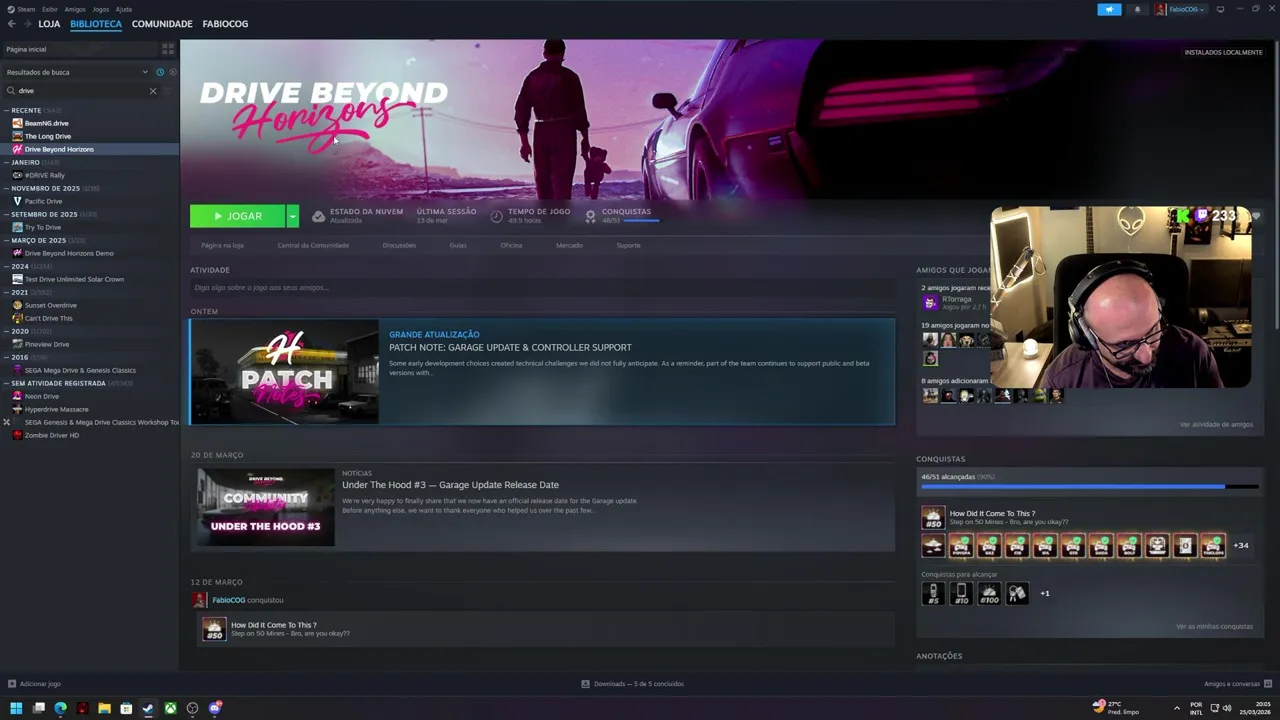The image size is (1280, 720).
Task: Open the Suporte link
Action: pos(628,245)
